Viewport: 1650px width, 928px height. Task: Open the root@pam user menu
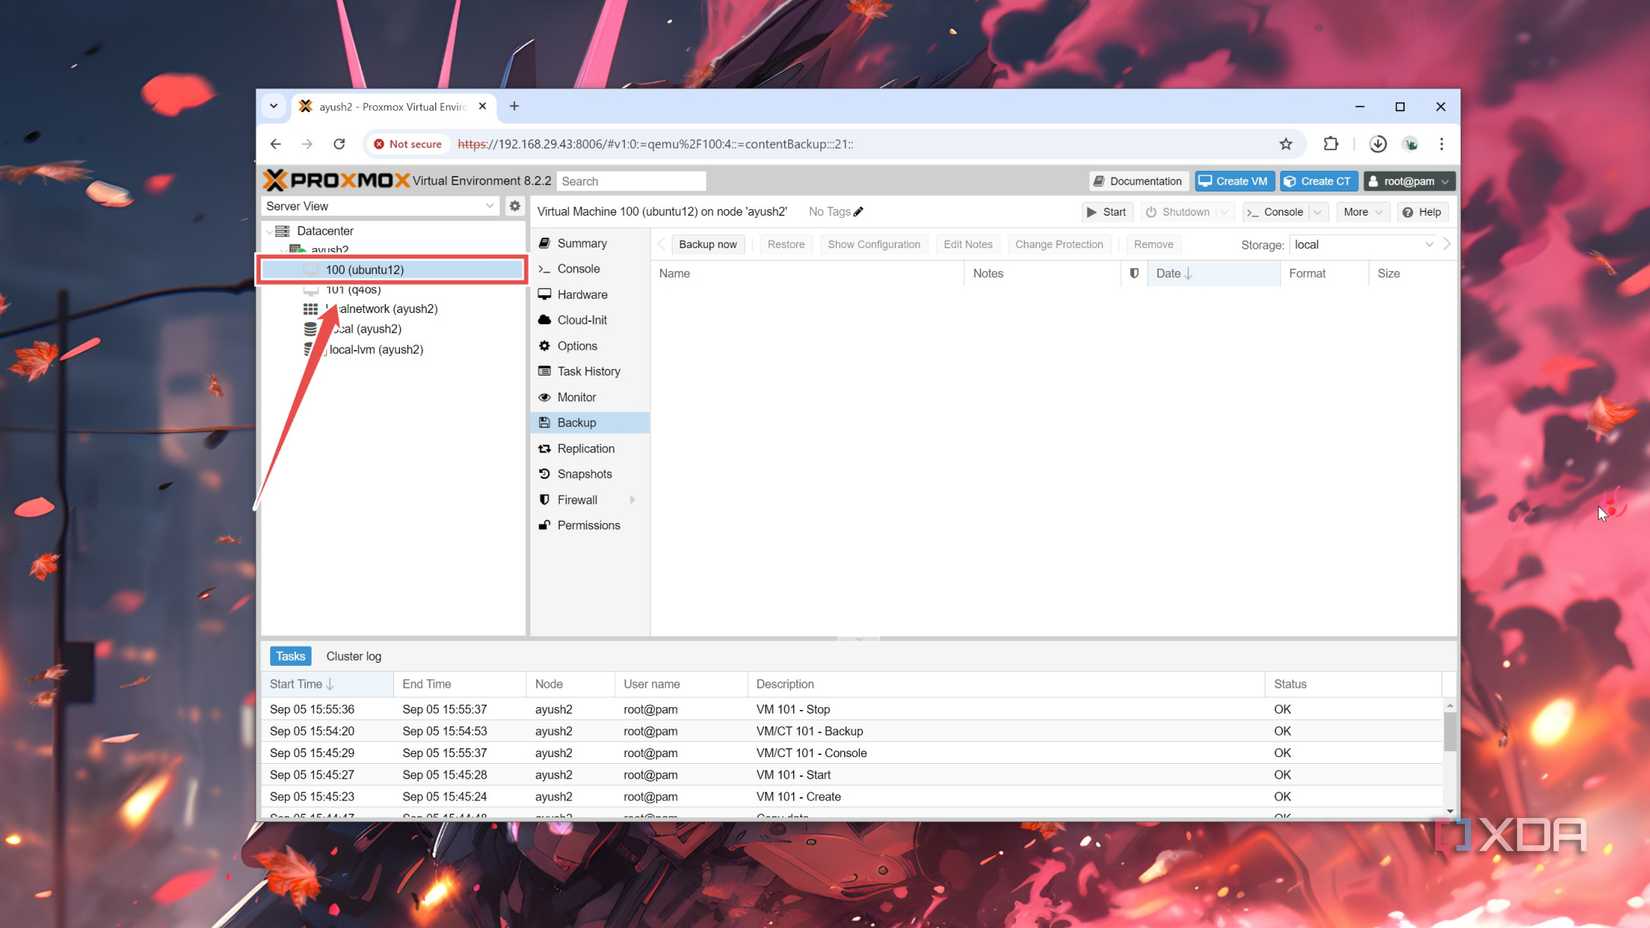1408,181
